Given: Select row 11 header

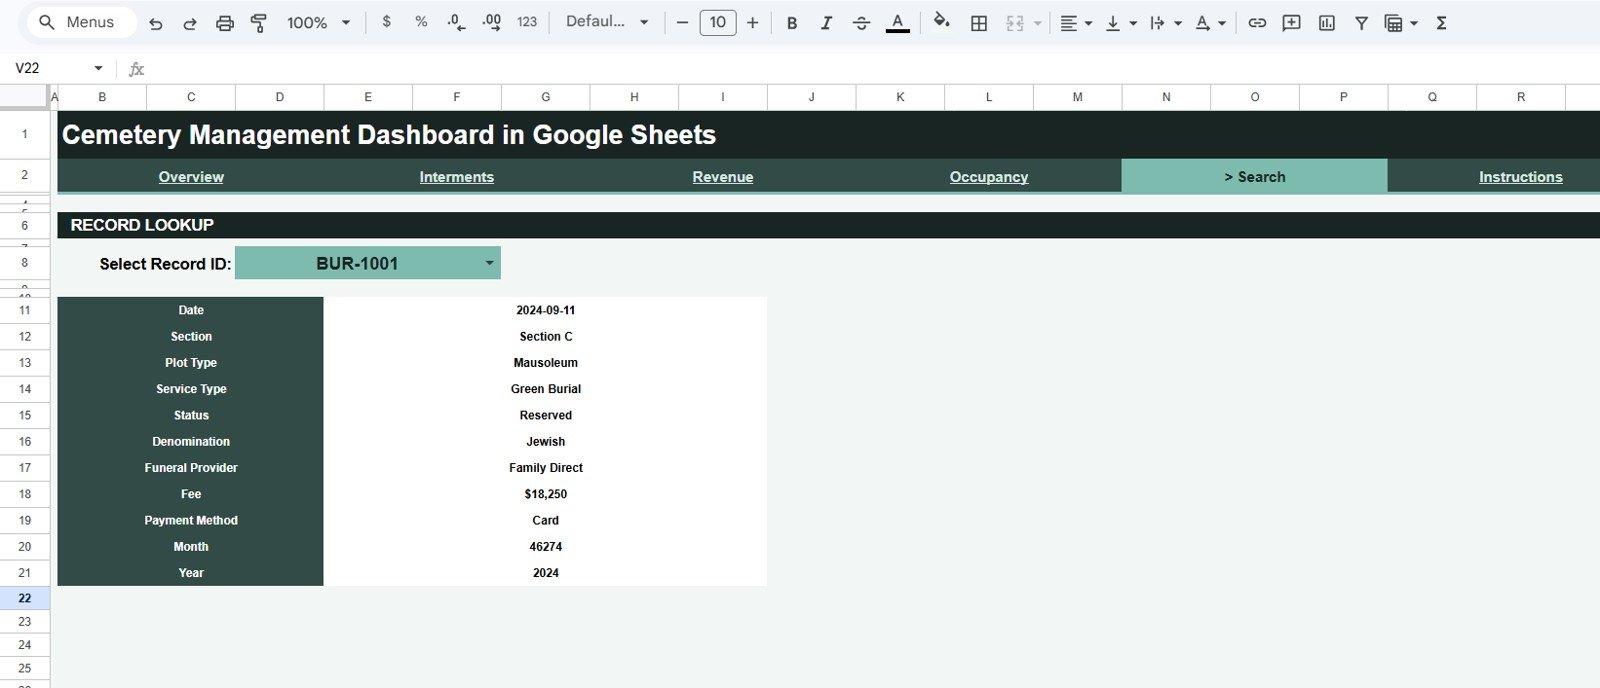Looking at the screenshot, I should [x=24, y=310].
